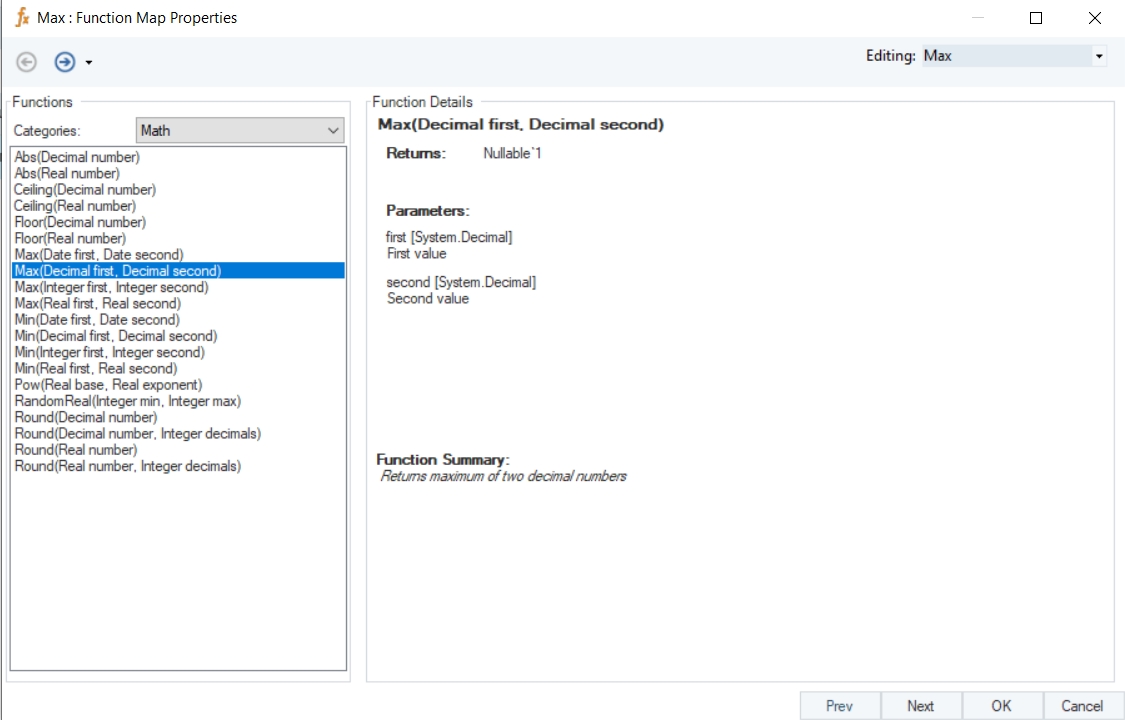Image resolution: width=1125 pixels, height=720 pixels.
Task: Choose Floor(Decimal number) function
Action: click(x=80, y=222)
